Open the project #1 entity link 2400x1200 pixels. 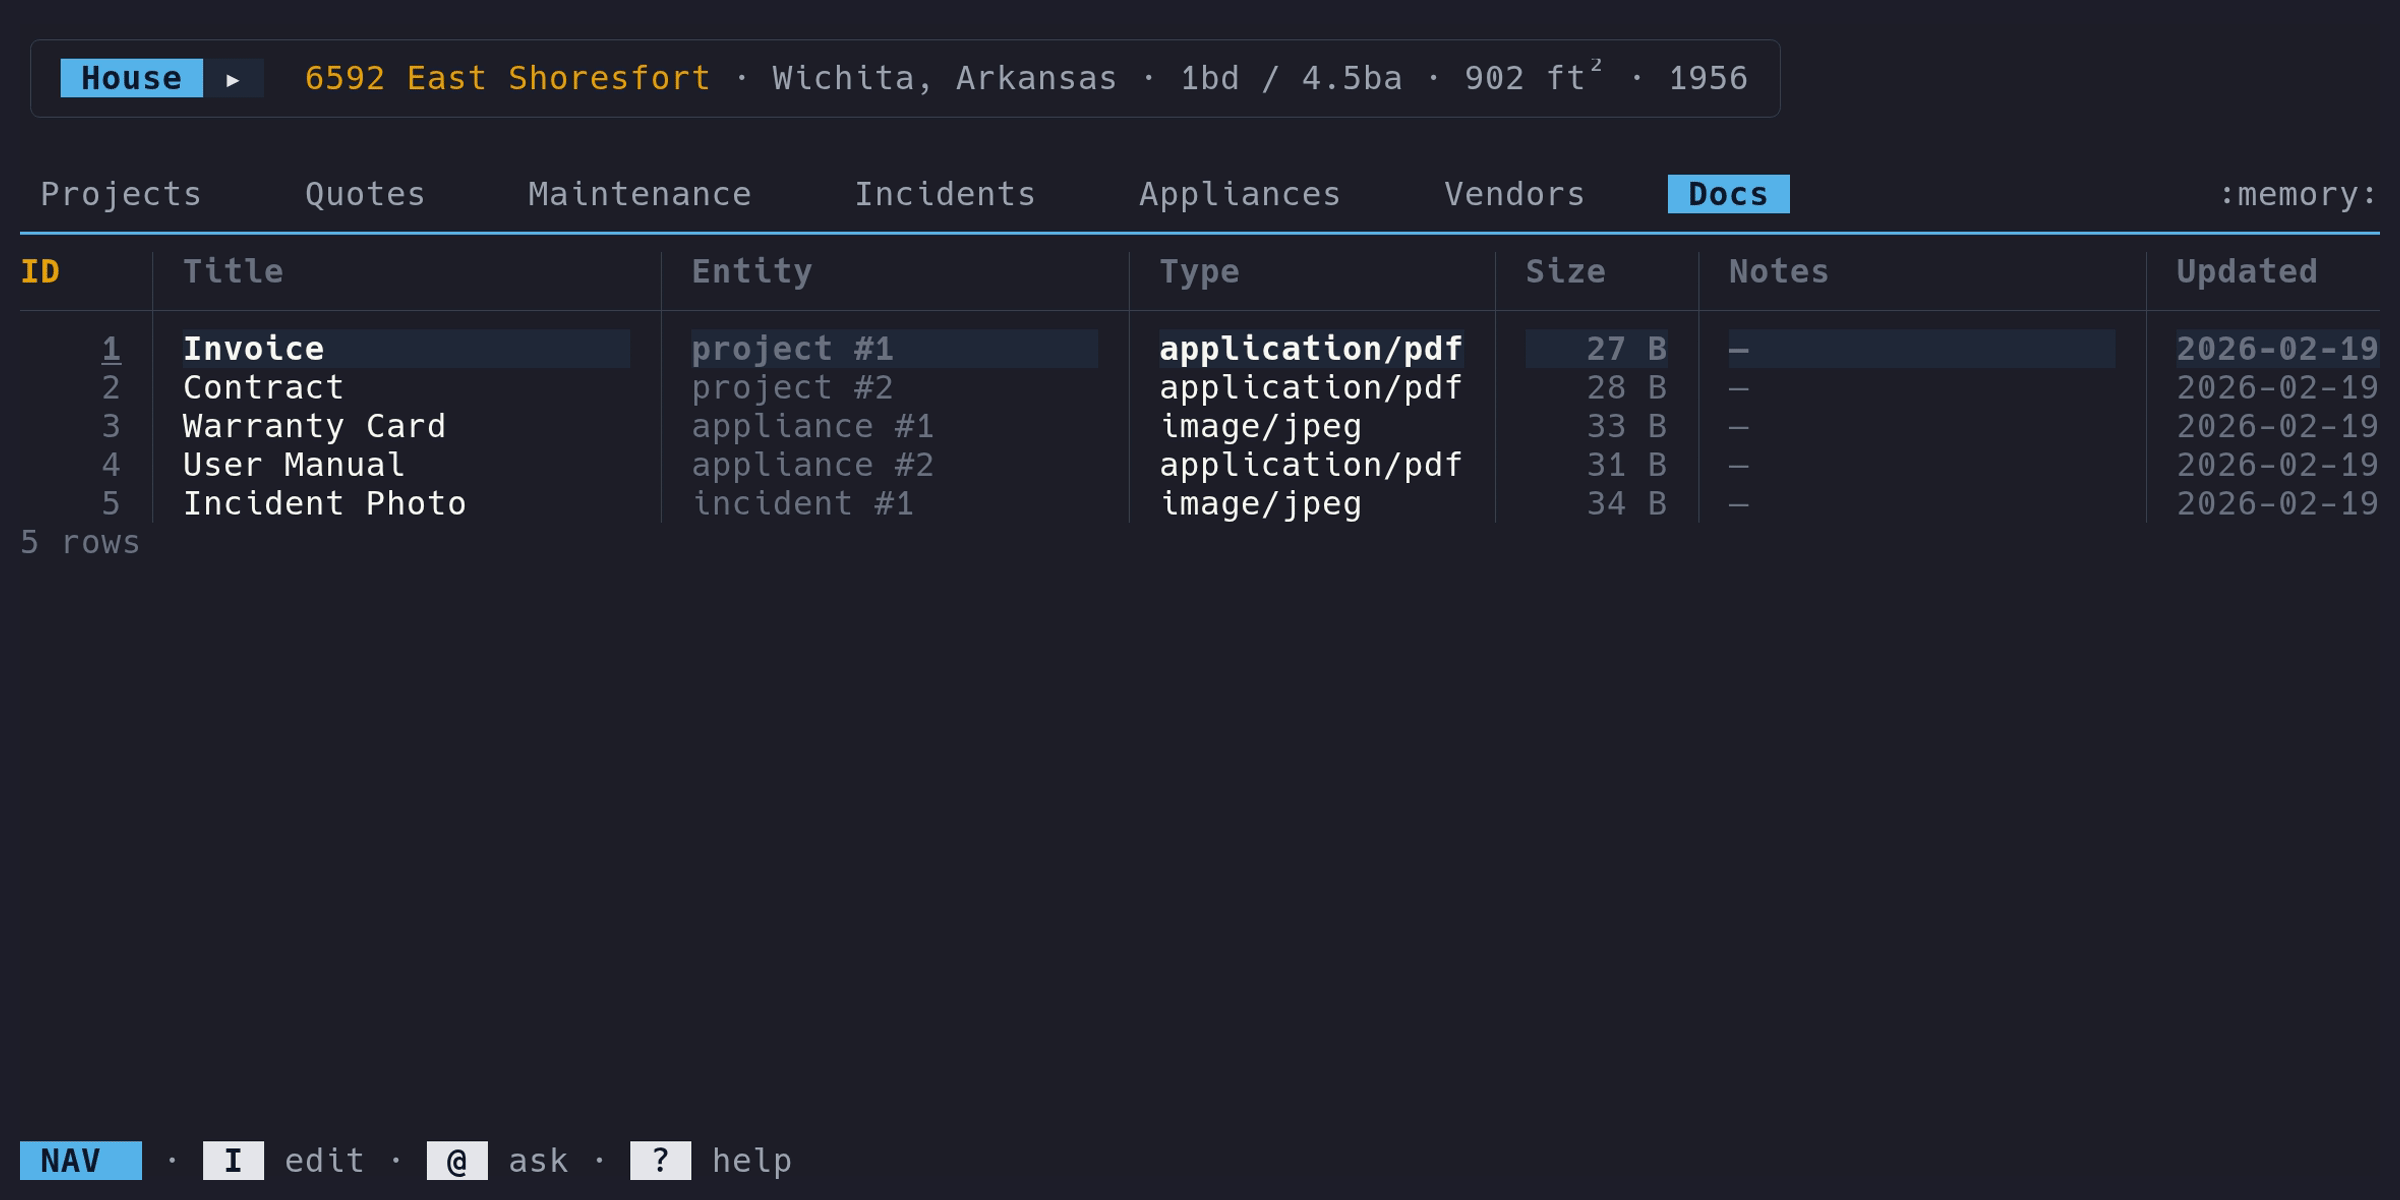click(792, 349)
